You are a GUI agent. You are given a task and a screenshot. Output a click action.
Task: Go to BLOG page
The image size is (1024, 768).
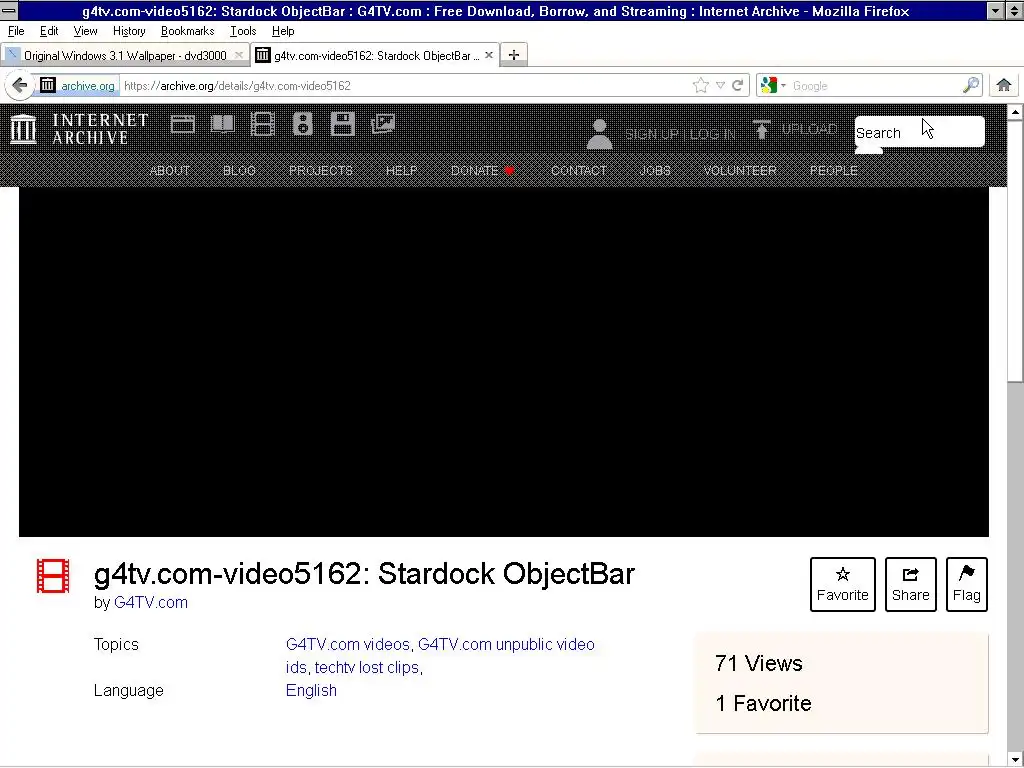[239, 170]
